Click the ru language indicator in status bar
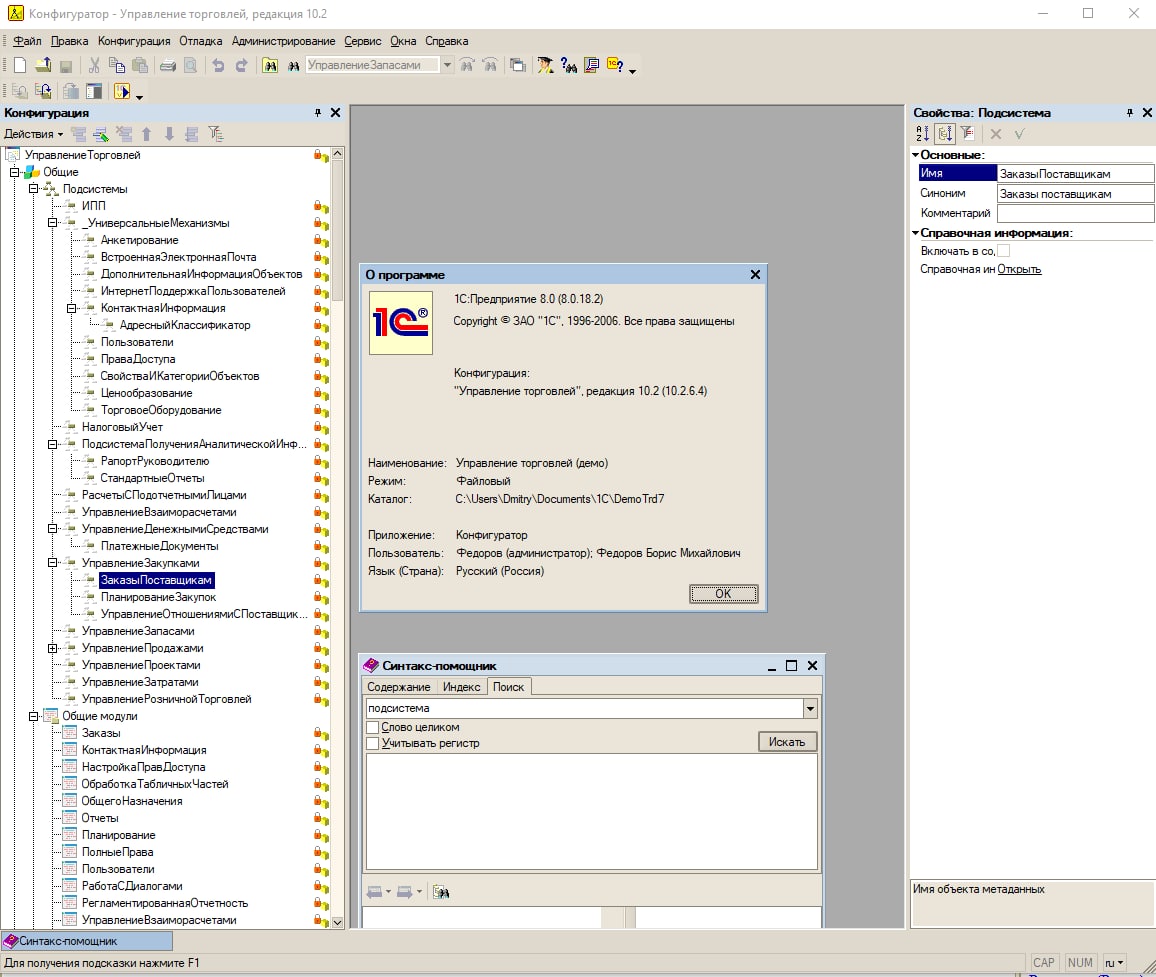 pos(1114,963)
